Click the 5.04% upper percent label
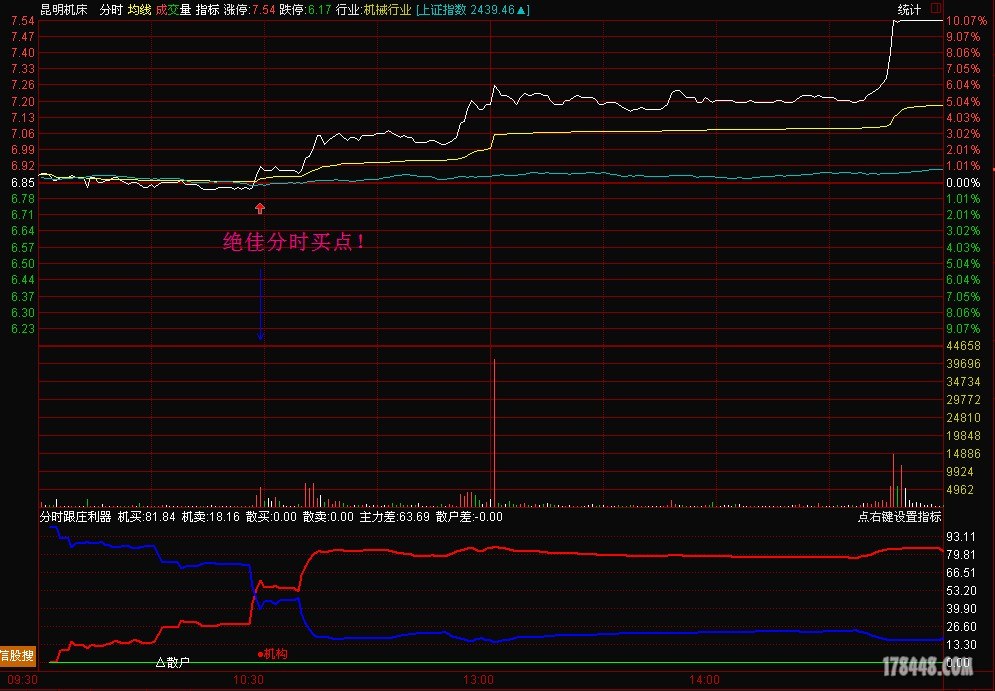Screen dimensions: 995x691 point(963,102)
